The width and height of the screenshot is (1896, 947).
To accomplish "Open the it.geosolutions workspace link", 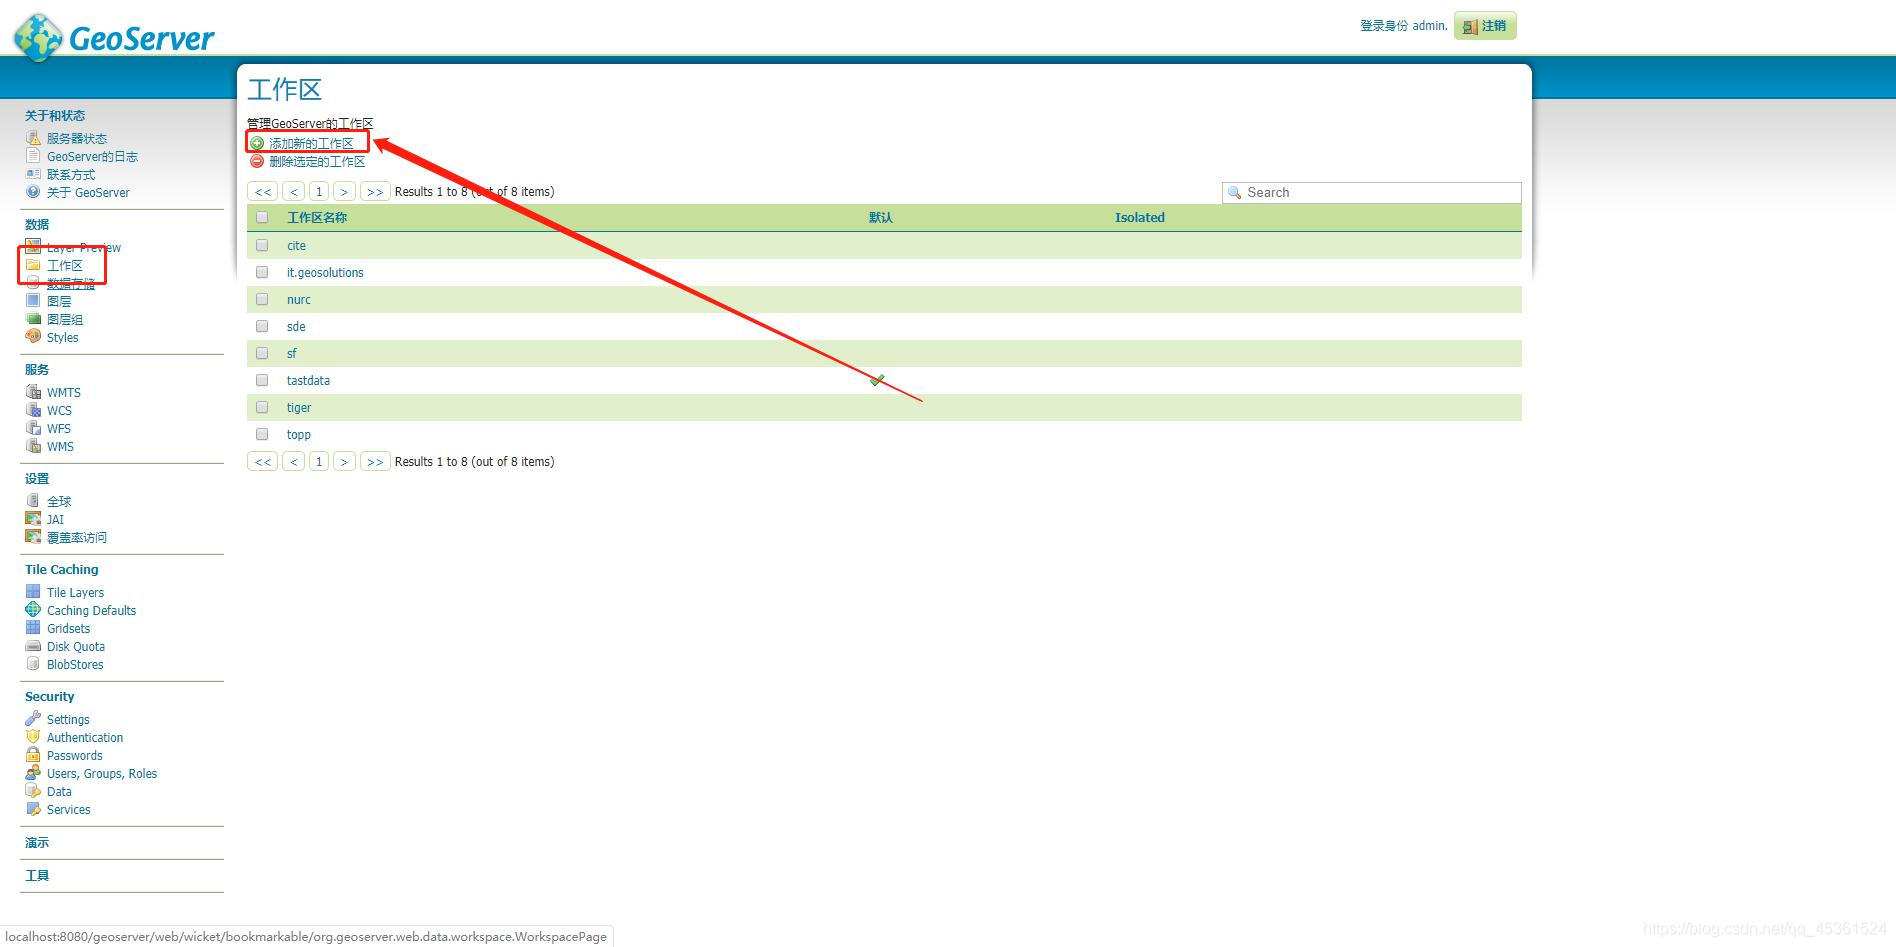I will point(325,272).
